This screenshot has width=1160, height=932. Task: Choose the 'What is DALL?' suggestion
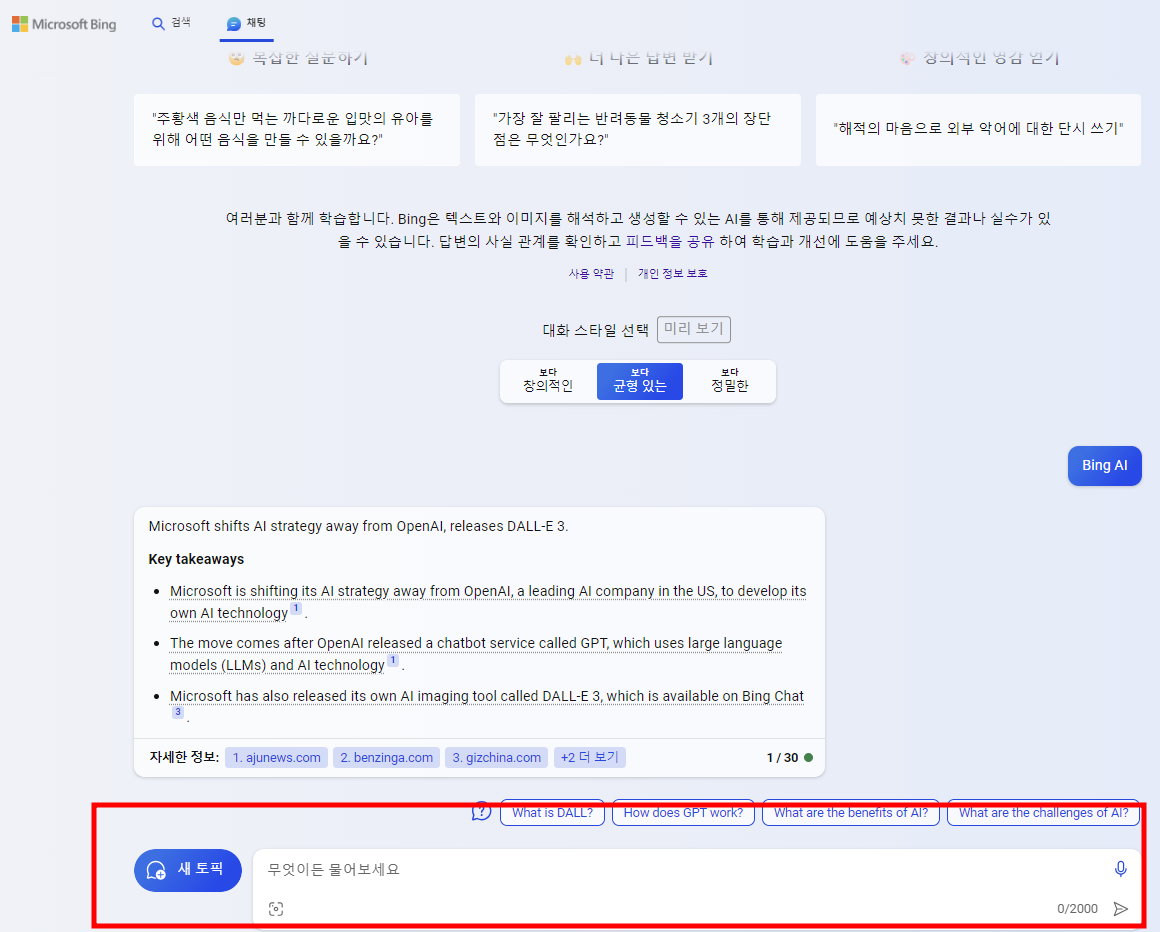click(552, 813)
